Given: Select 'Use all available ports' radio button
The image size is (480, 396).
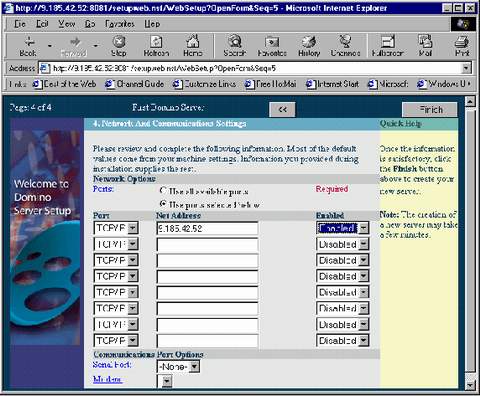Looking at the screenshot, I should [163, 191].
